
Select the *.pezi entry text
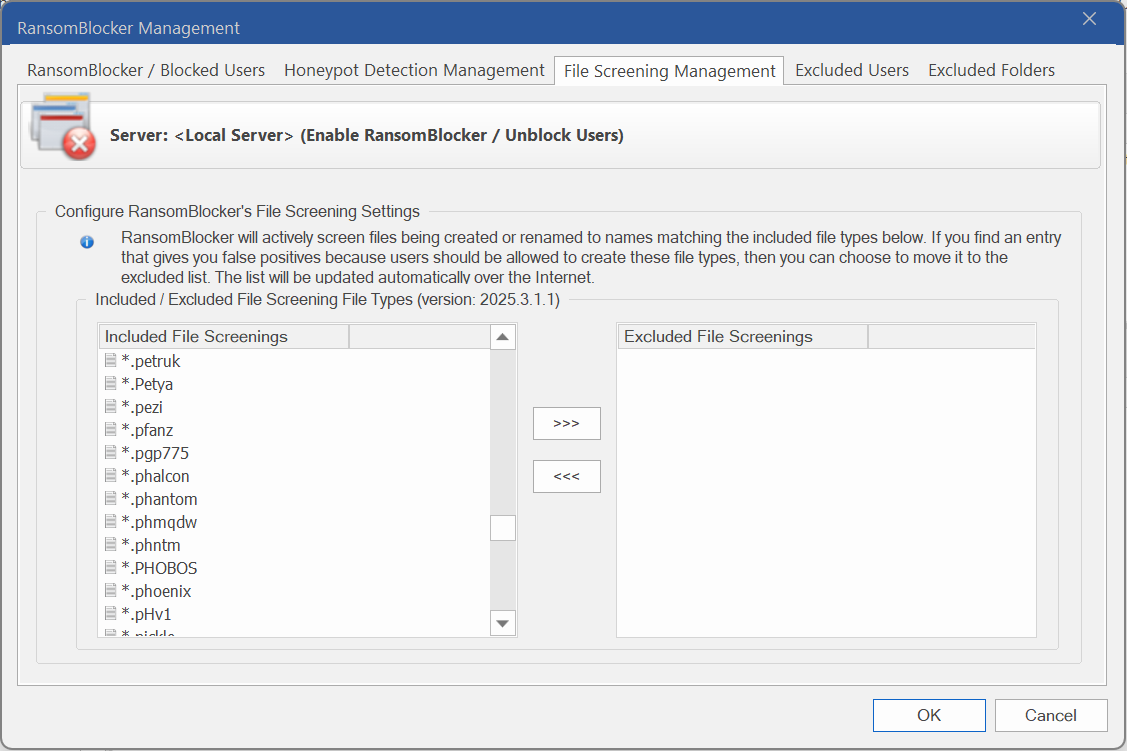(x=142, y=407)
